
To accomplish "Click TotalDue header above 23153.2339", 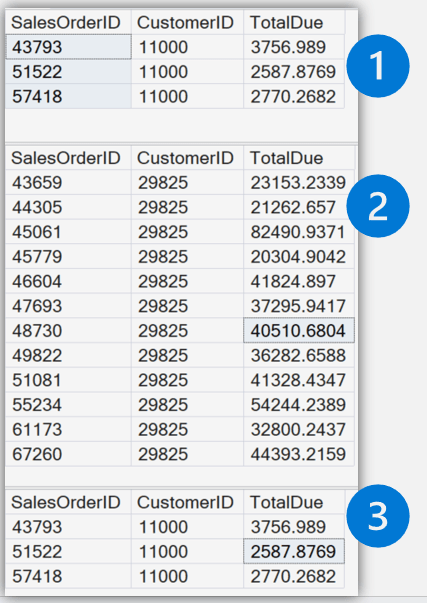I will [299, 158].
